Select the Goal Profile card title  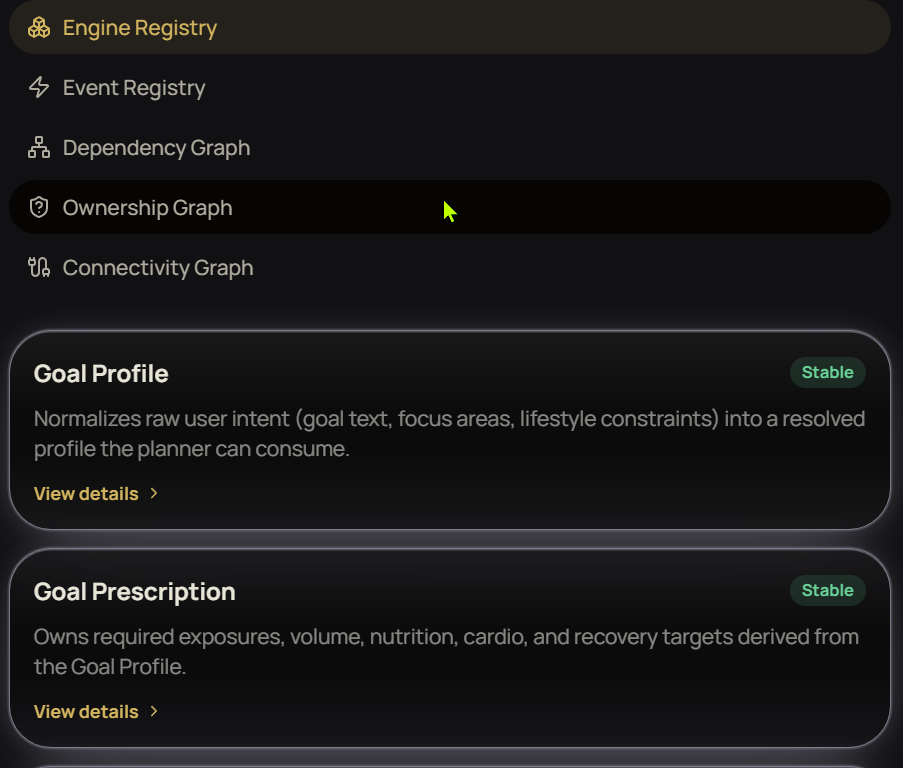tap(101, 374)
